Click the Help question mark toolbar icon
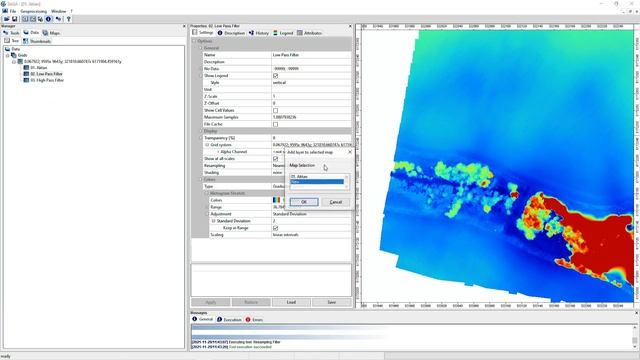The image size is (640, 360). point(69,19)
